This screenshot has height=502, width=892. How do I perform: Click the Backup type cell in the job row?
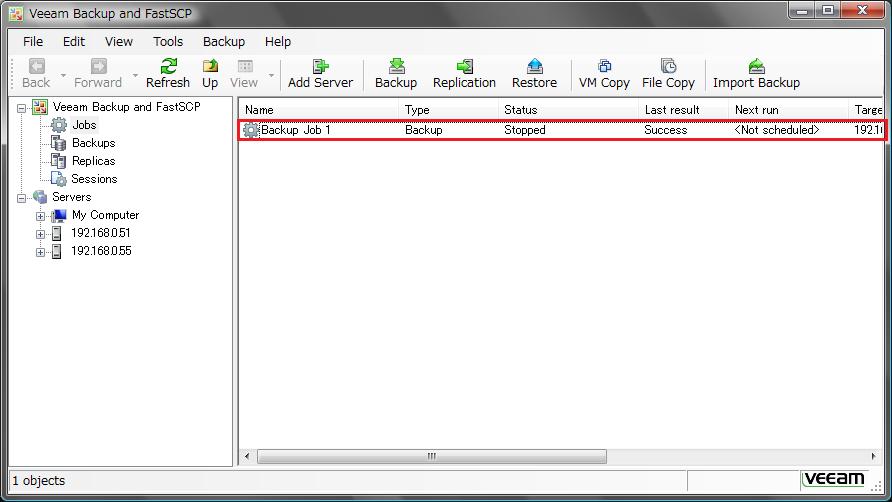click(423, 130)
